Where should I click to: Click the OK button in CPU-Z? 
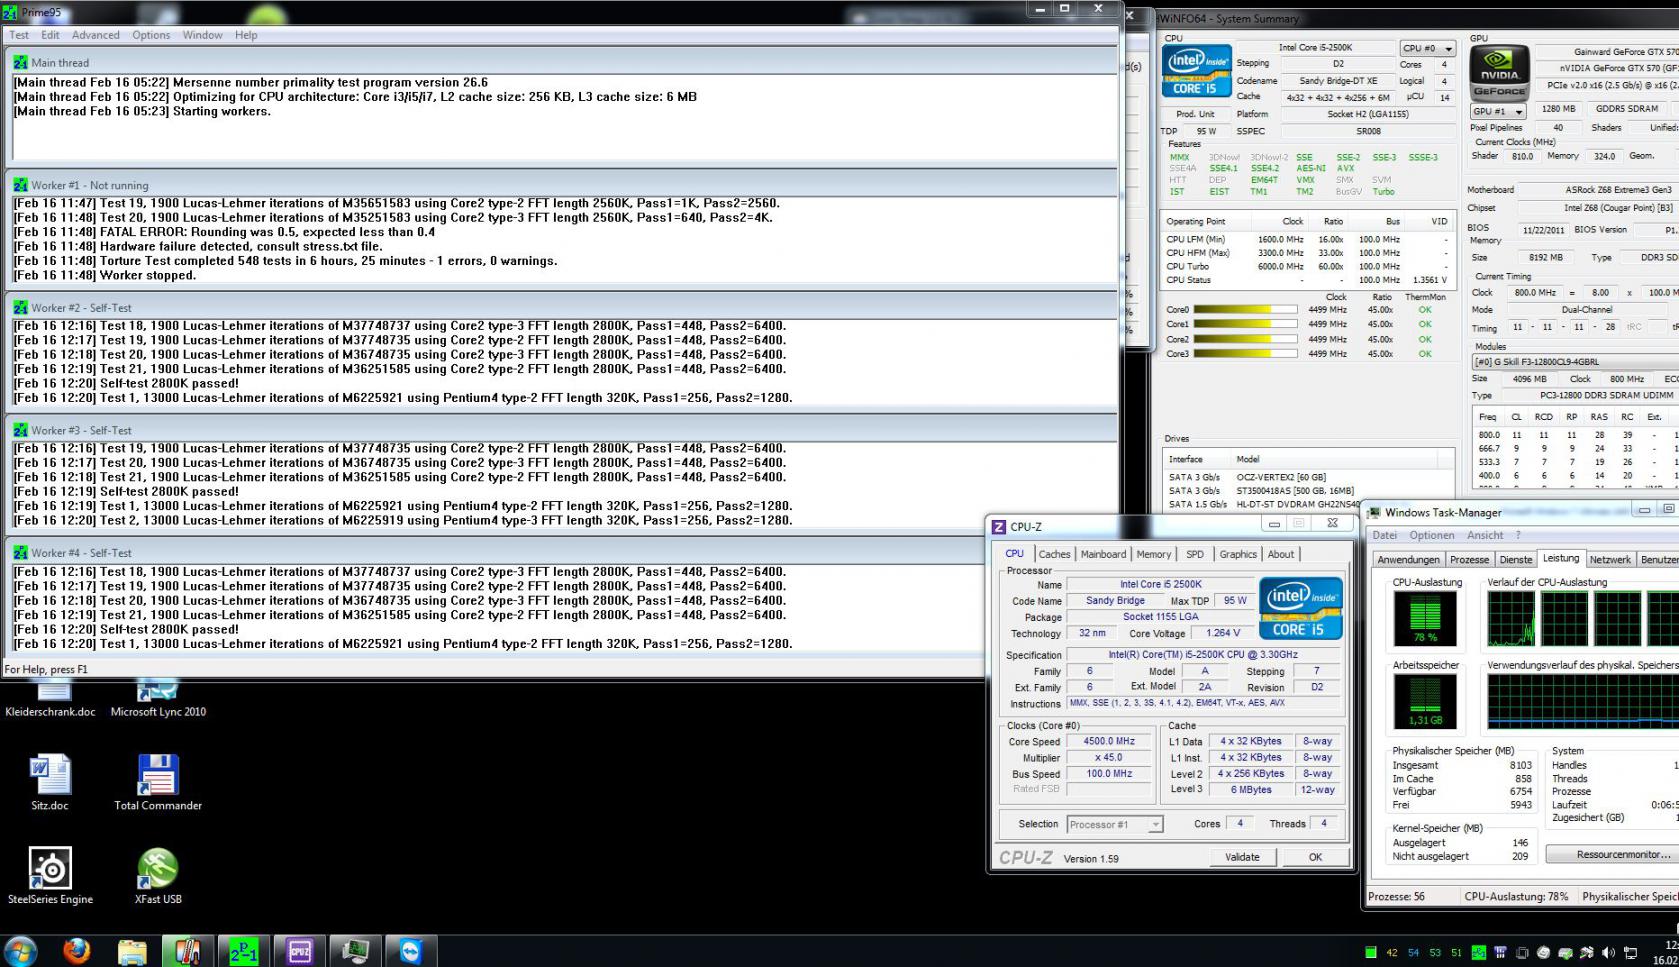point(1315,857)
